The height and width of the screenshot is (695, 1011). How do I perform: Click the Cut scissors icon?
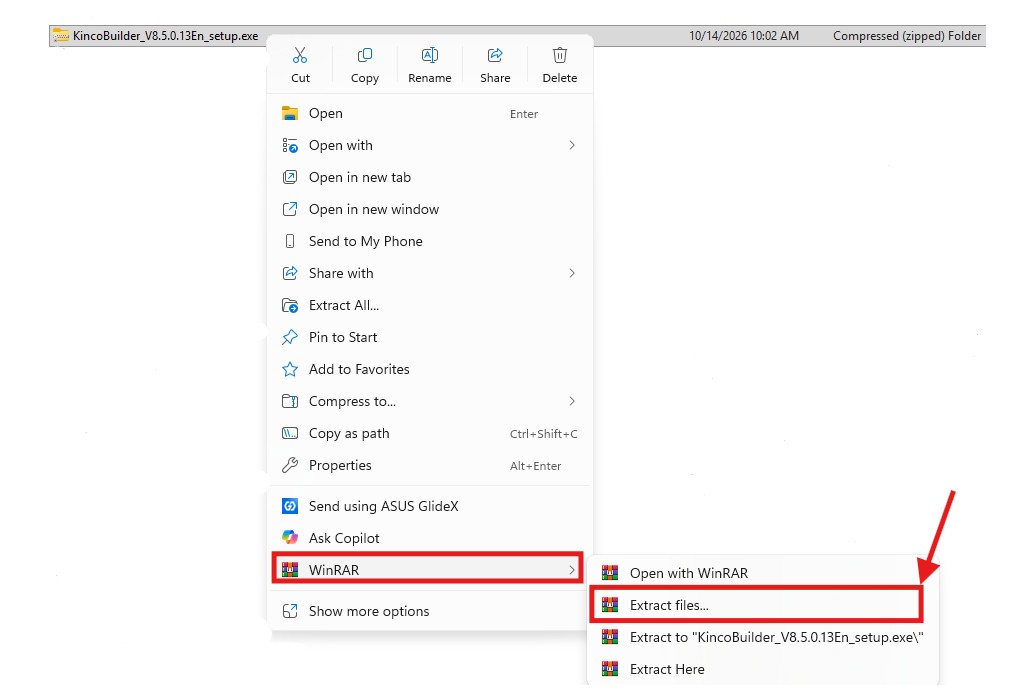click(300, 55)
